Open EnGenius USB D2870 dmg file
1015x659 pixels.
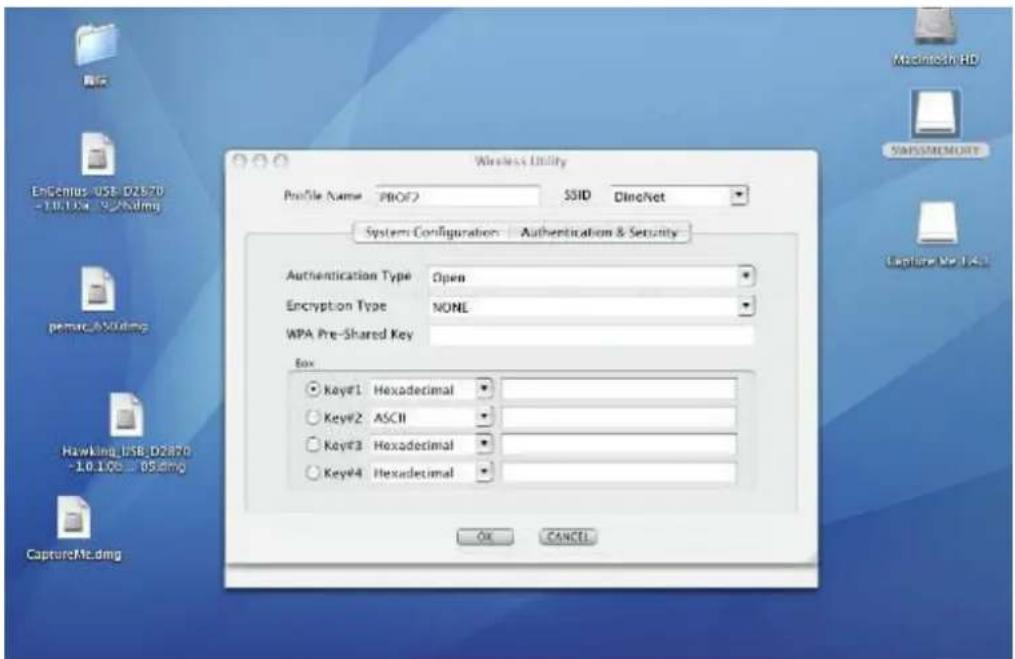click(x=98, y=154)
